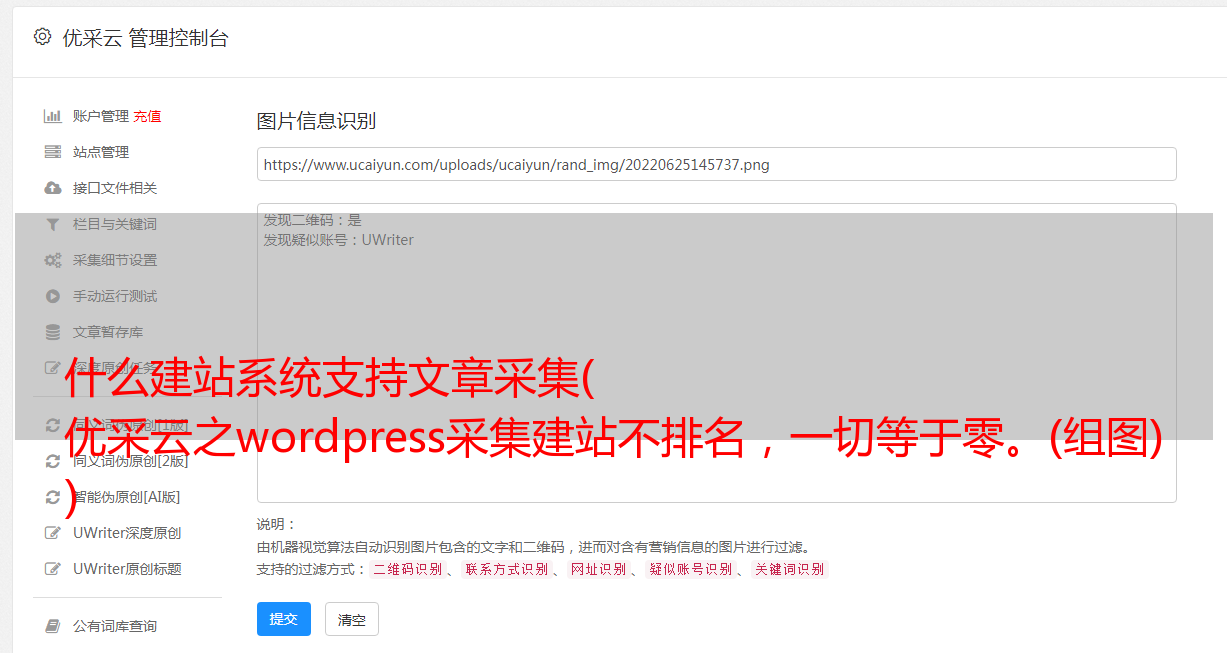The width and height of the screenshot is (1227, 653).
Task: Open UWriter原创标题 menu item
Action: point(127,569)
